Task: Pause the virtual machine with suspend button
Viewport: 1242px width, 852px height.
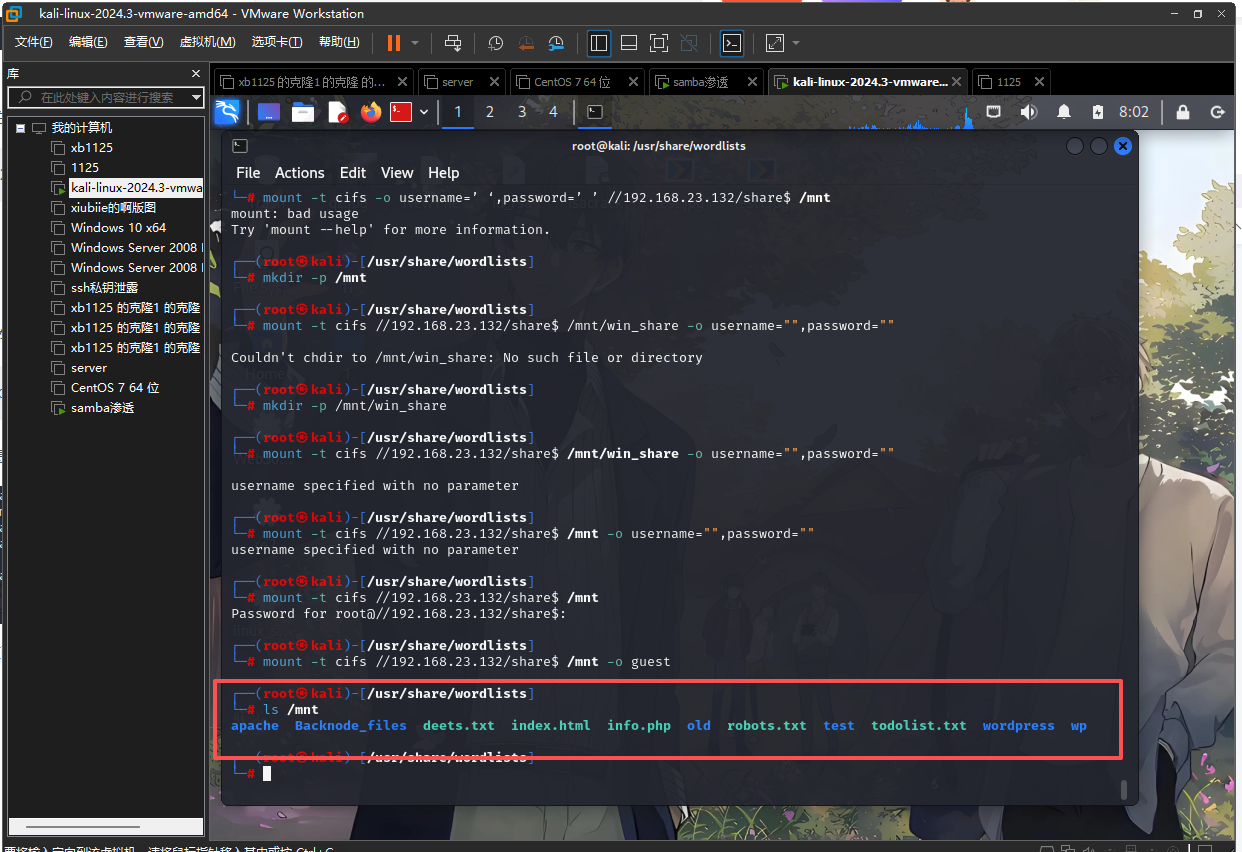Action: [x=393, y=43]
